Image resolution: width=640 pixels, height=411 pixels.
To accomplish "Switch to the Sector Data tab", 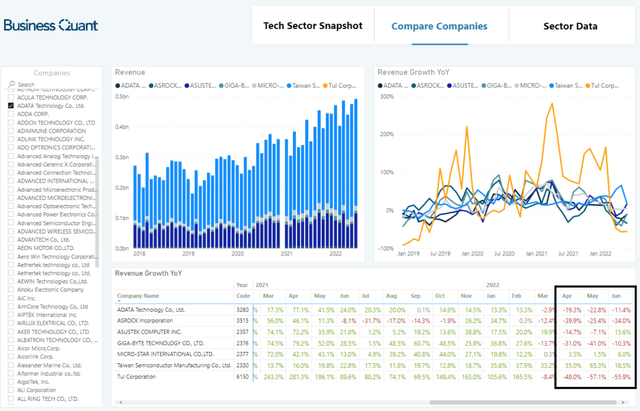I will point(570,26).
